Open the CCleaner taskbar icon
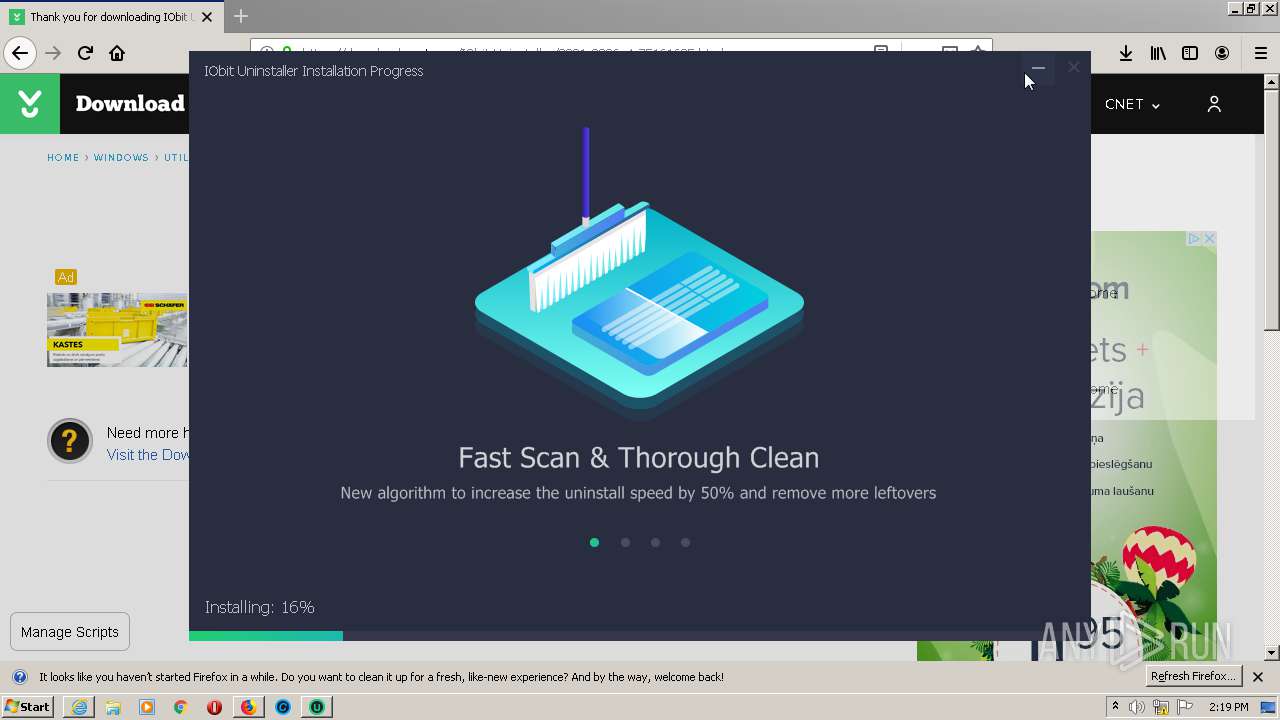Screen dimensions: 1280x720 (283, 707)
